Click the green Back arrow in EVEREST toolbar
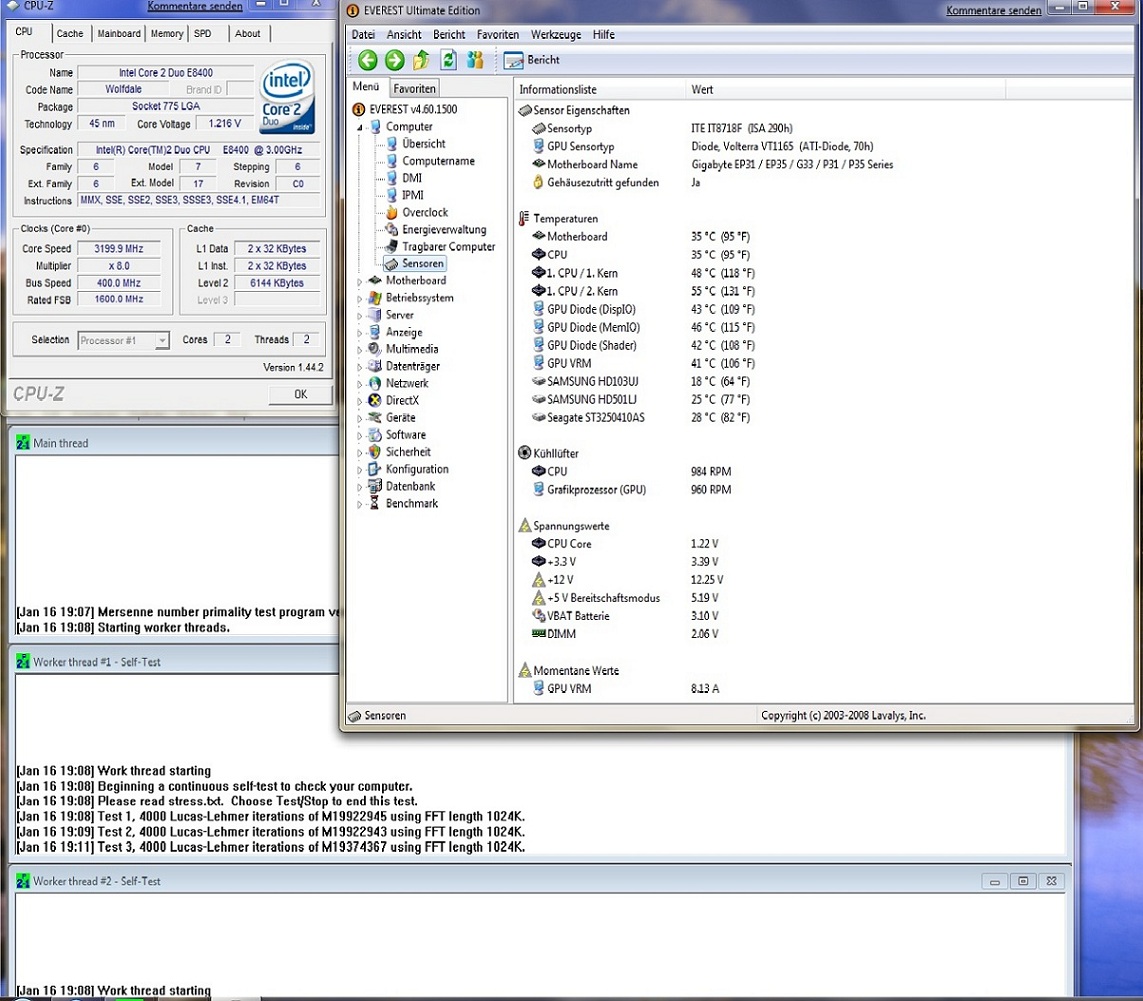The width and height of the screenshot is (1143, 1001). pyautogui.click(x=367, y=60)
